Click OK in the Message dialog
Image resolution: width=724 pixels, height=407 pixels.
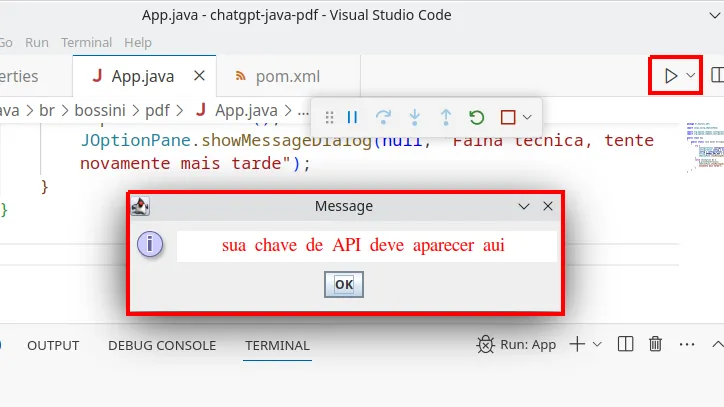344,285
